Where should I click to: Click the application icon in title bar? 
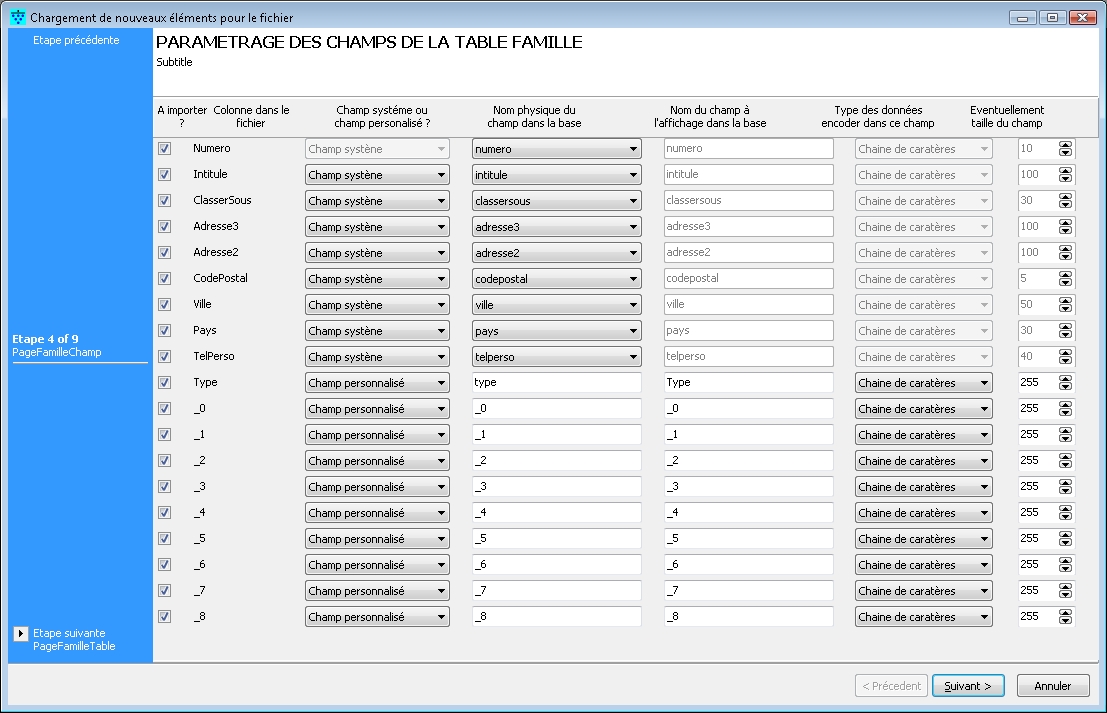pyautogui.click(x=17, y=18)
